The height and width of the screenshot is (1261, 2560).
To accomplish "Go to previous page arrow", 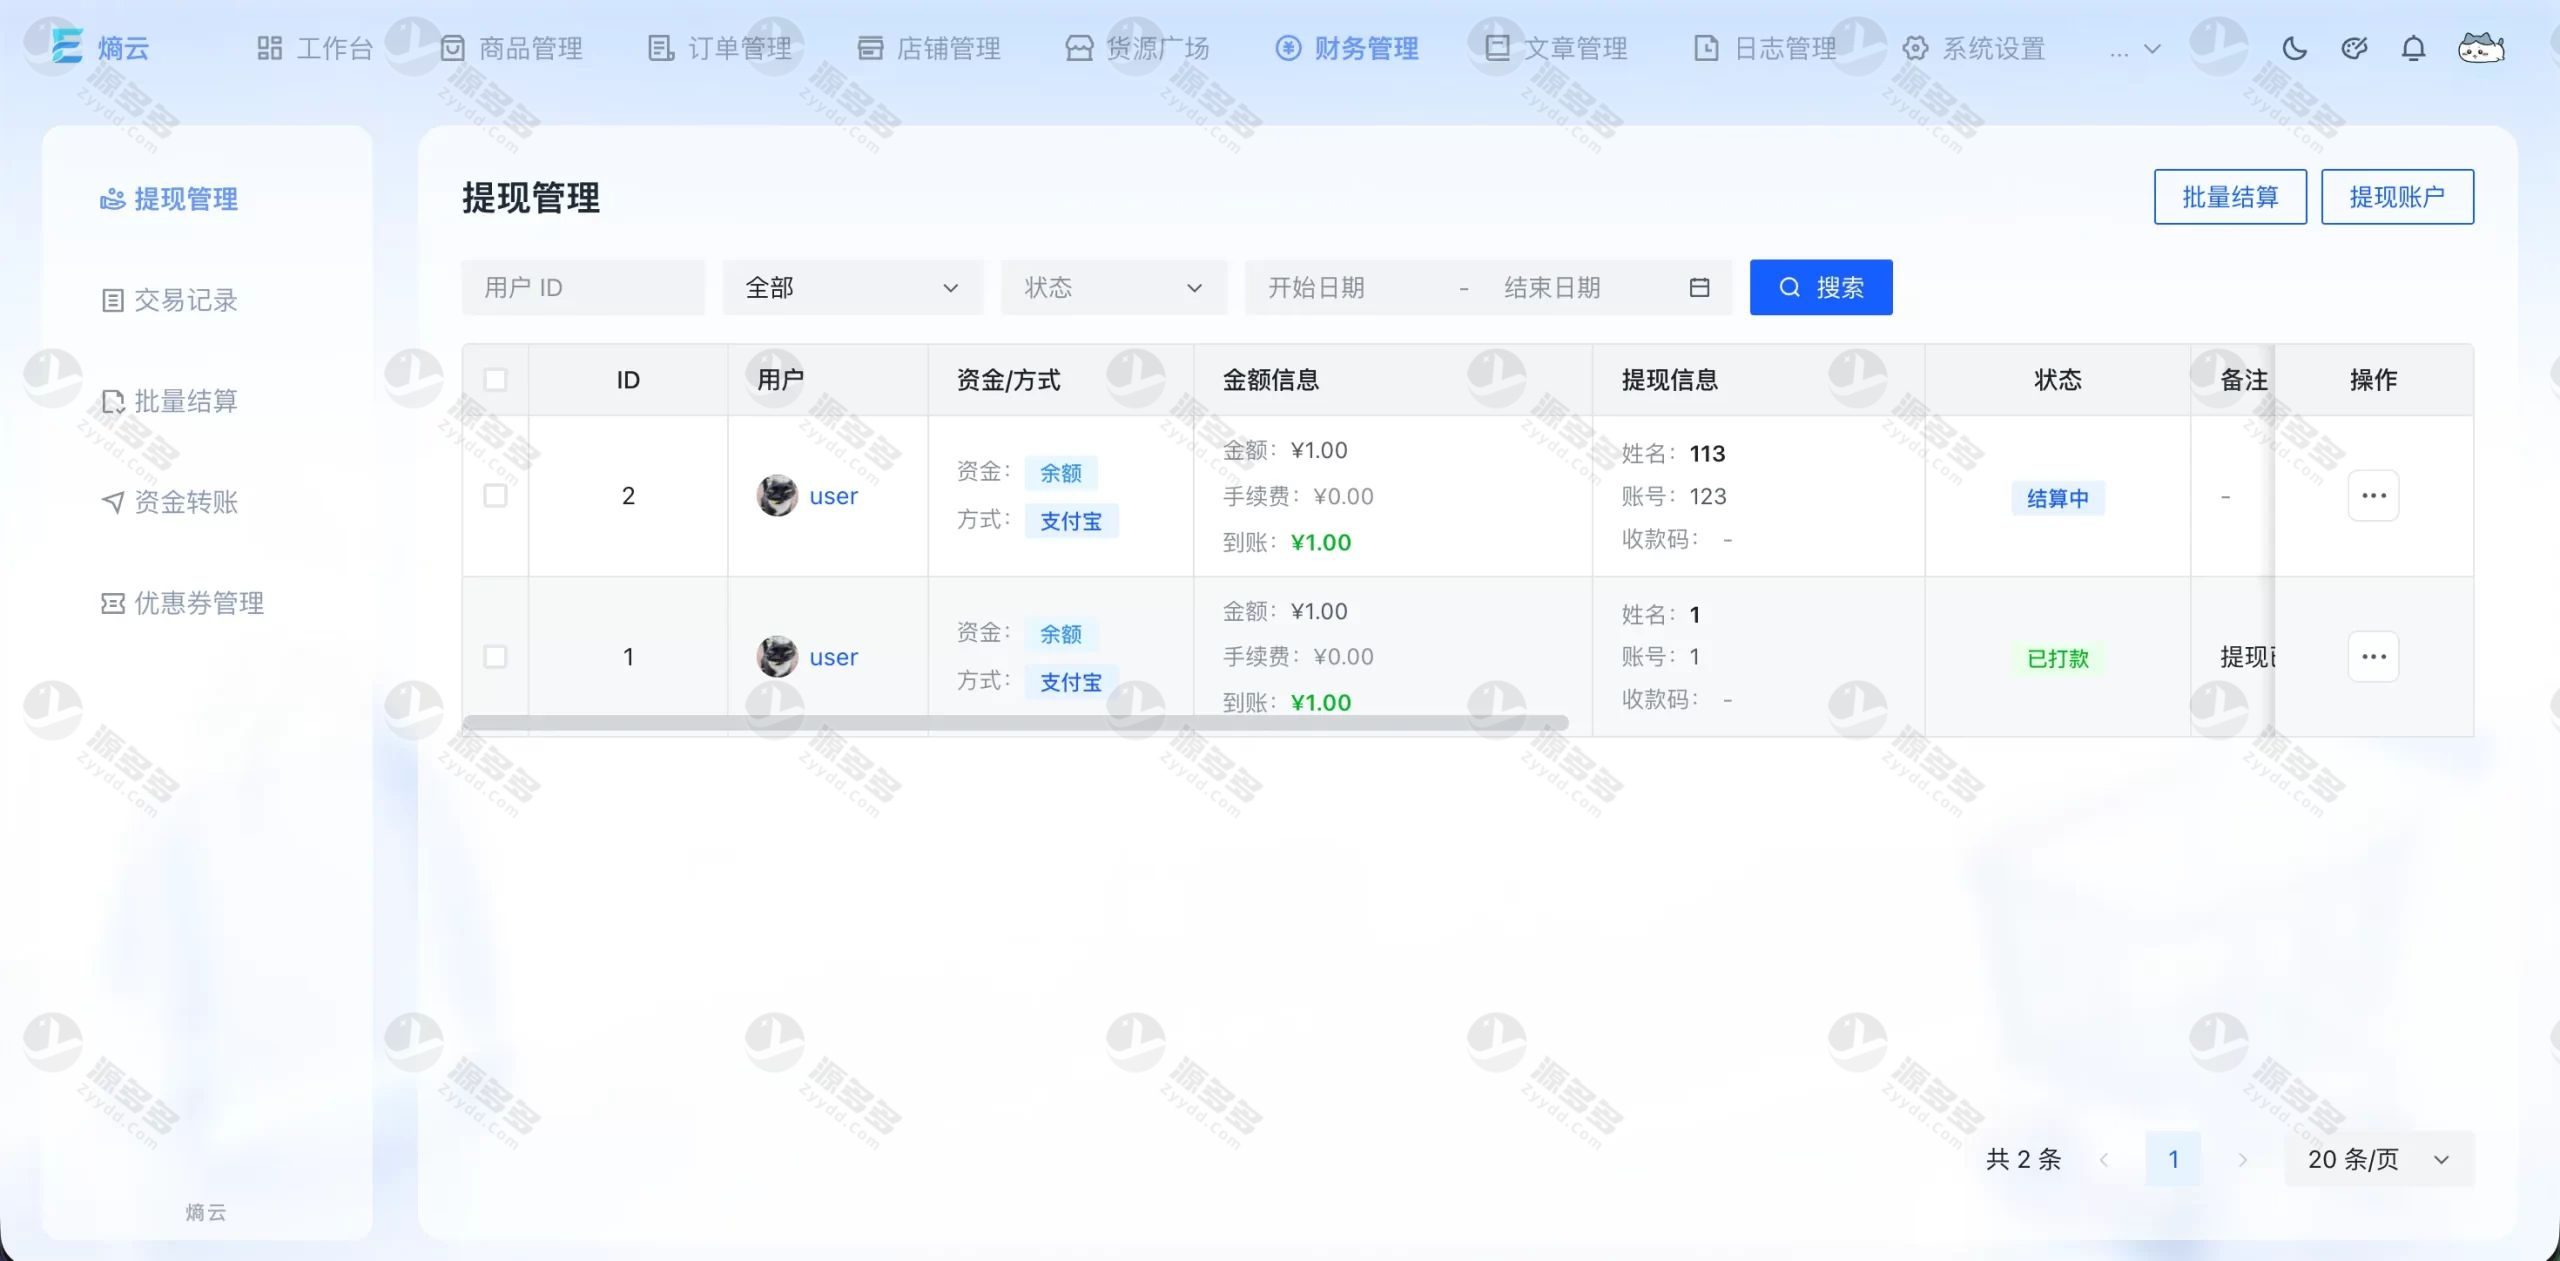I will [2104, 1159].
